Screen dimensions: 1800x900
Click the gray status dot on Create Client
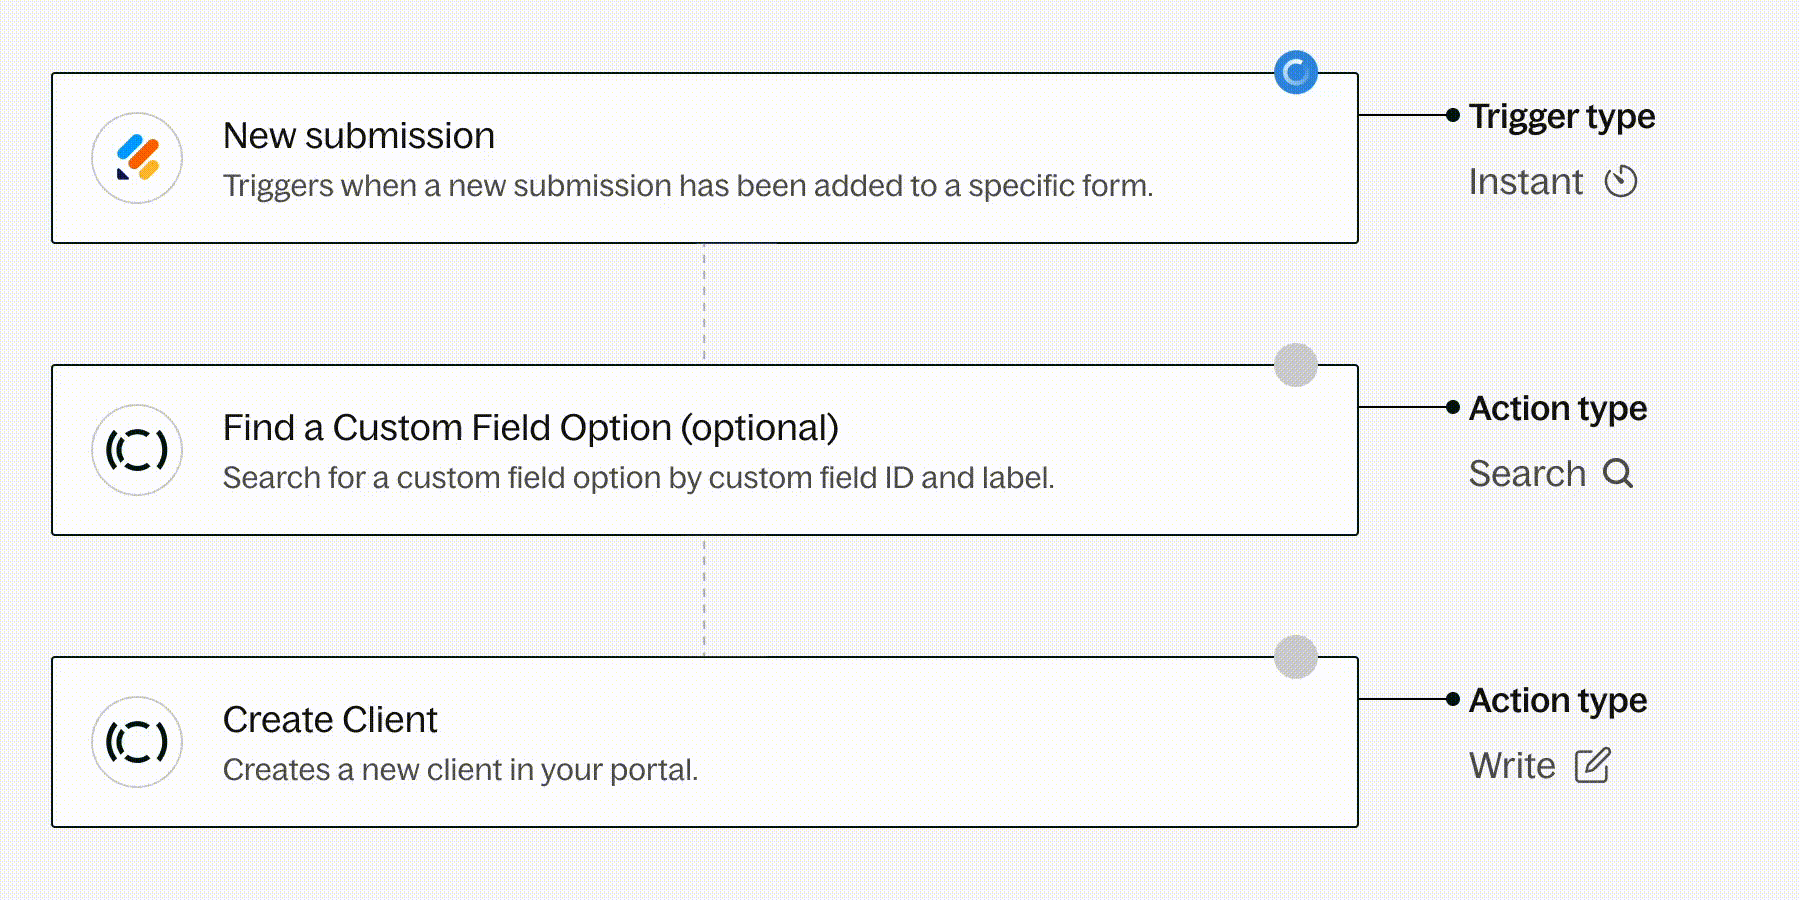click(x=1296, y=657)
